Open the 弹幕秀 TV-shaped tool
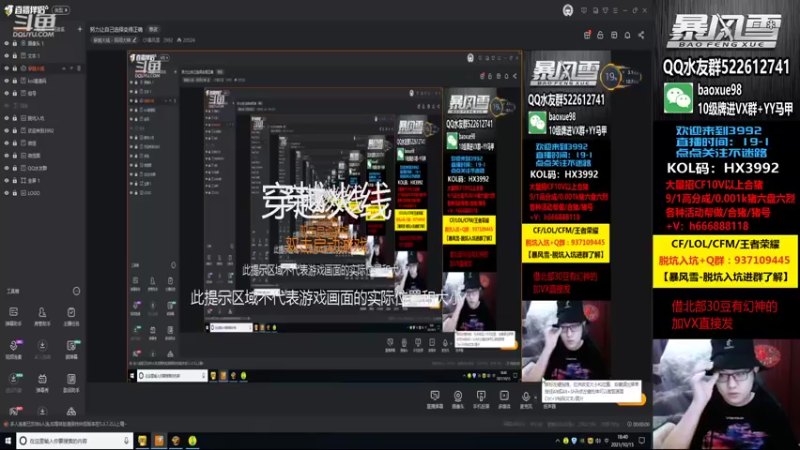Screen dimensions: 800x450 (42, 382)
